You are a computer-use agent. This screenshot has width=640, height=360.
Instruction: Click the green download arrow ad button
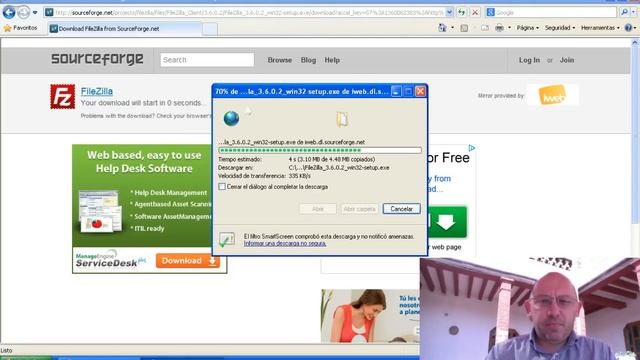(x=447, y=222)
